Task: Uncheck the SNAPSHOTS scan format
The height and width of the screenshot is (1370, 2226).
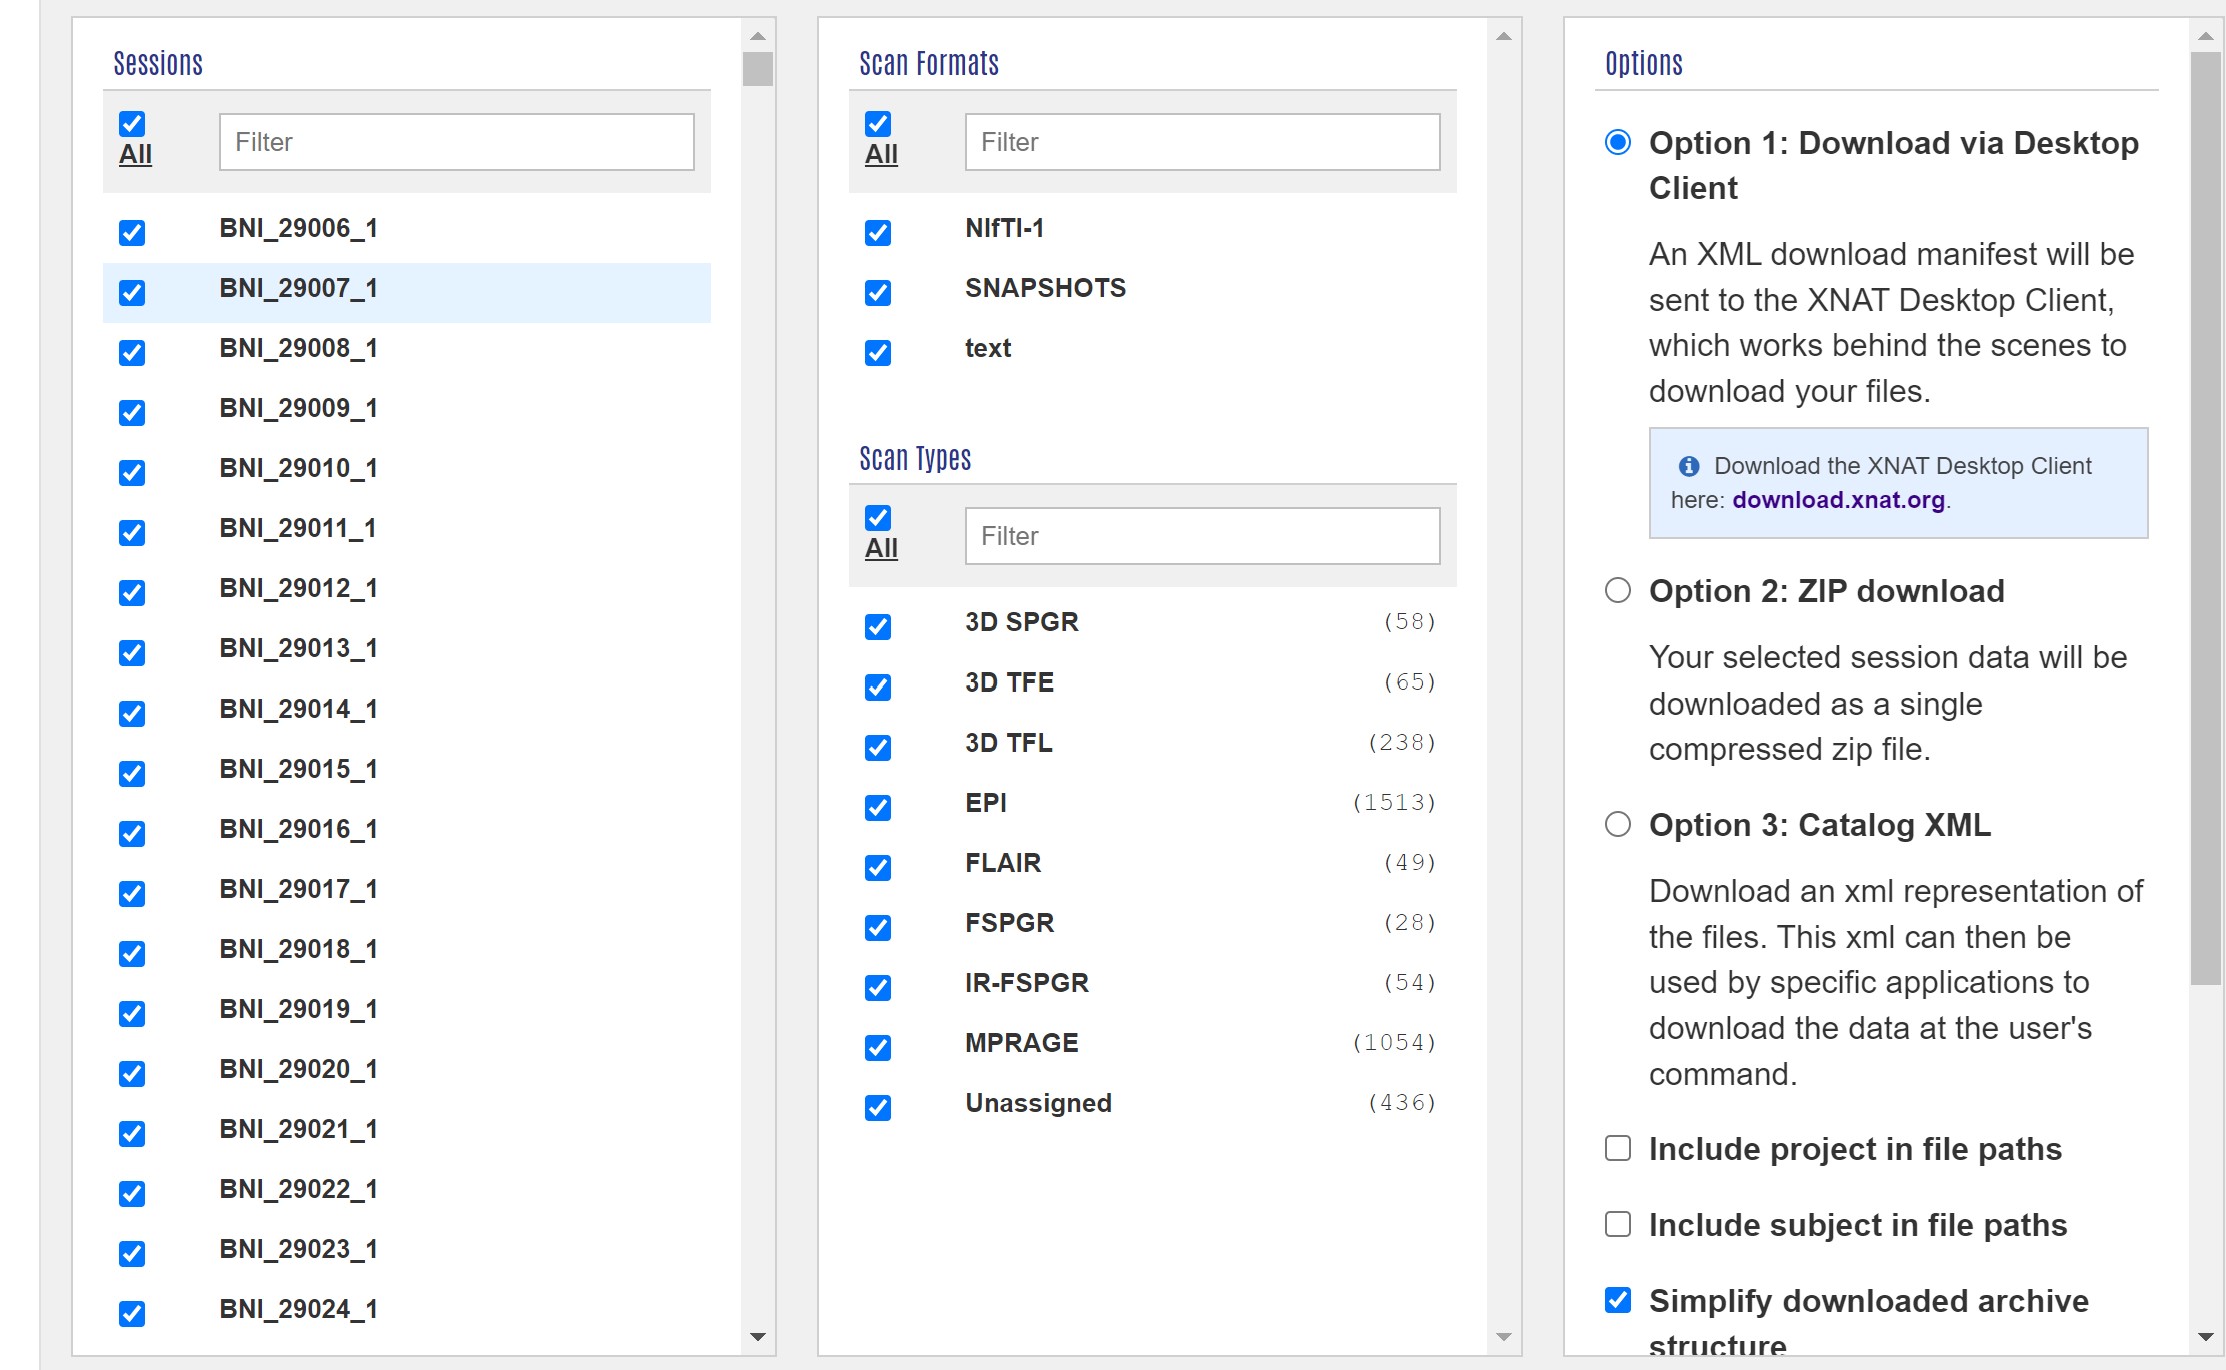Action: click(878, 293)
